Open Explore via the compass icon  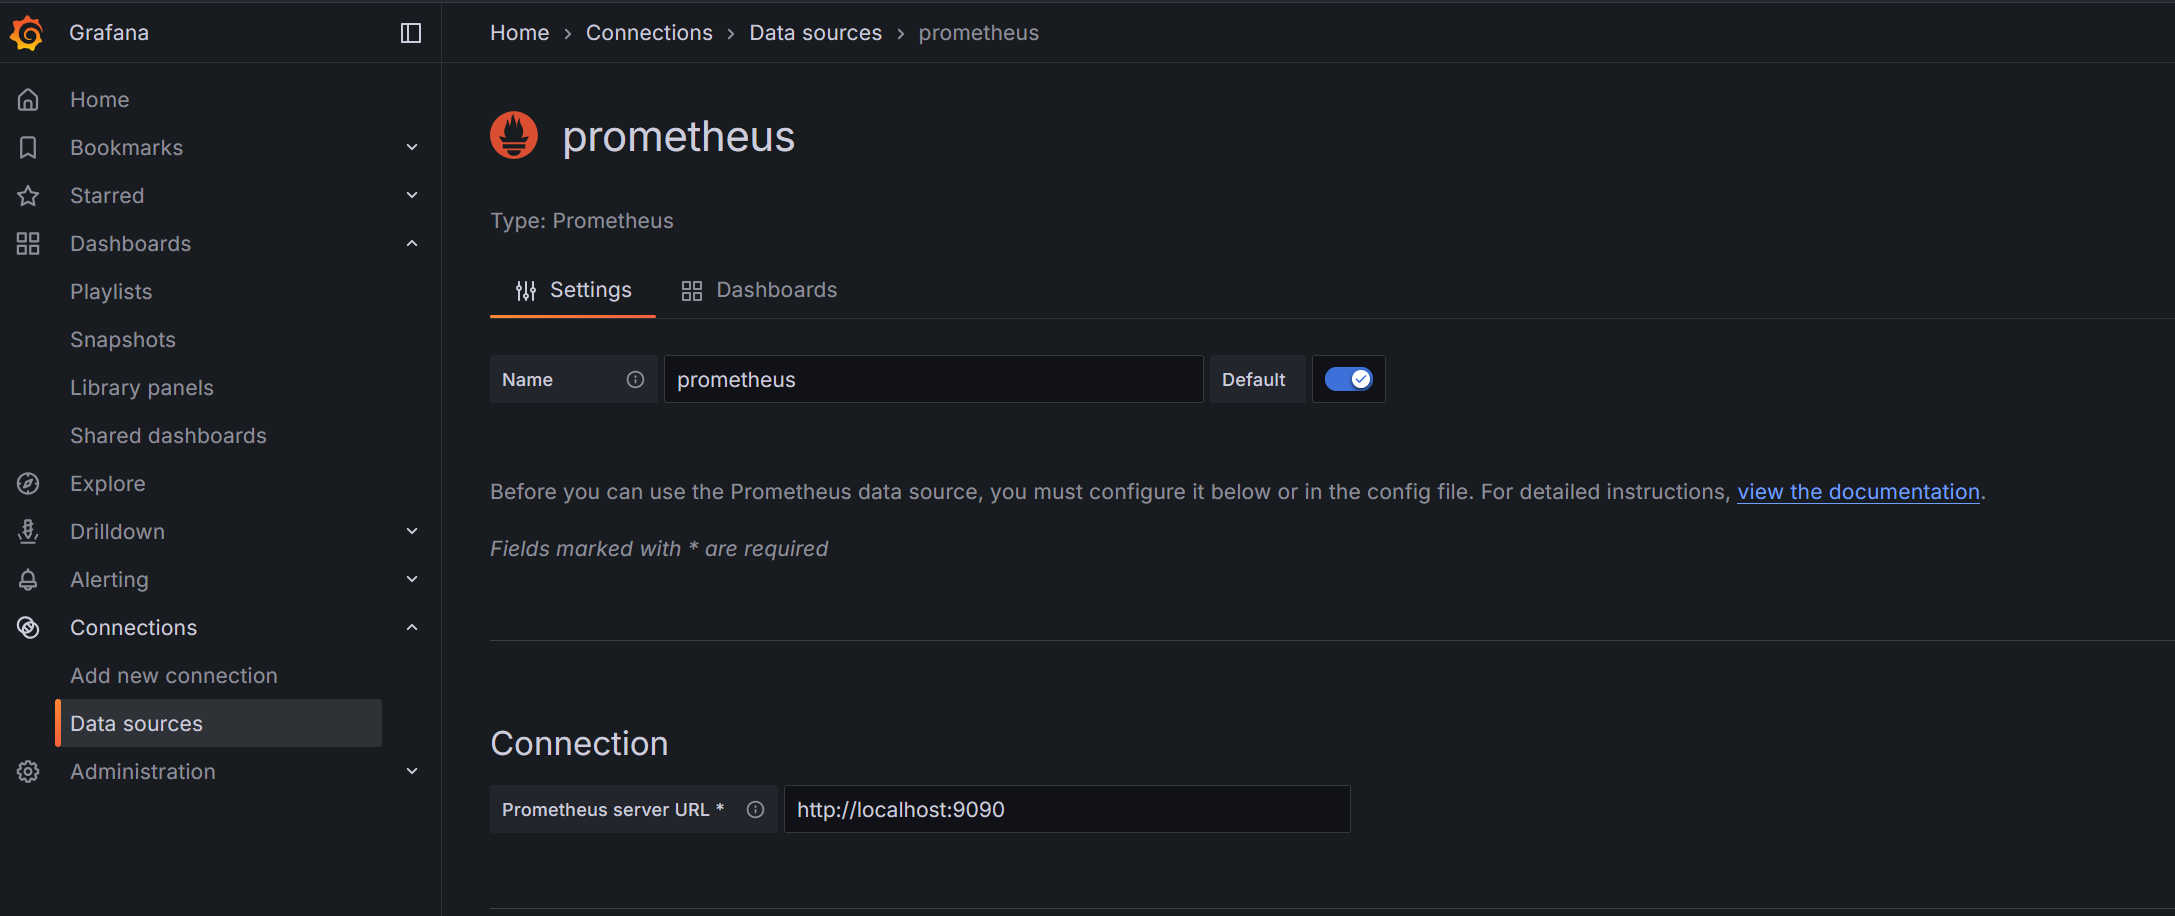tap(27, 483)
